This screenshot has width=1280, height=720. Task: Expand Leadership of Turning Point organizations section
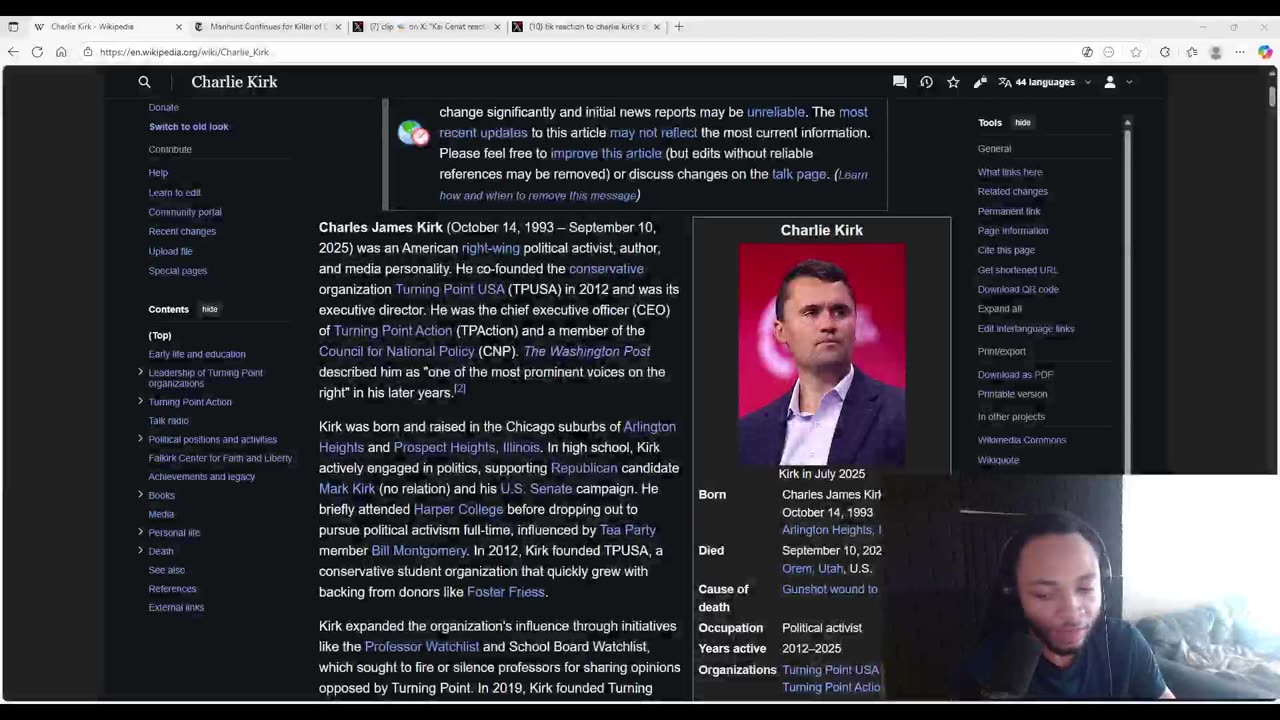coord(140,373)
